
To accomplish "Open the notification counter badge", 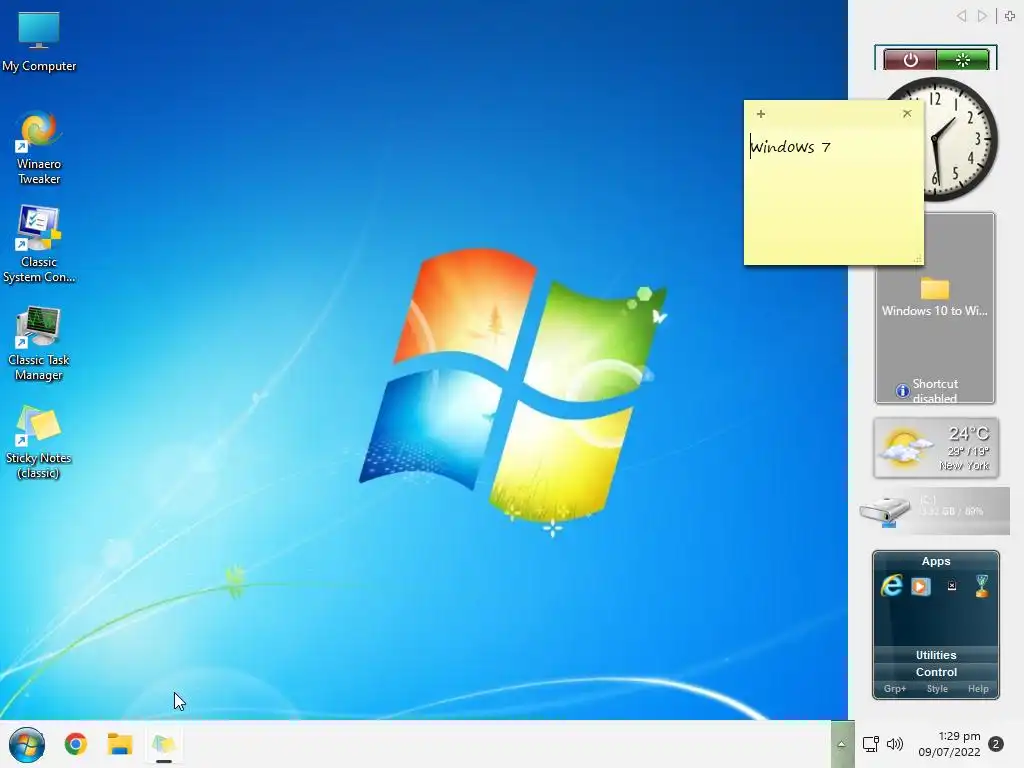I will point(996,744).
